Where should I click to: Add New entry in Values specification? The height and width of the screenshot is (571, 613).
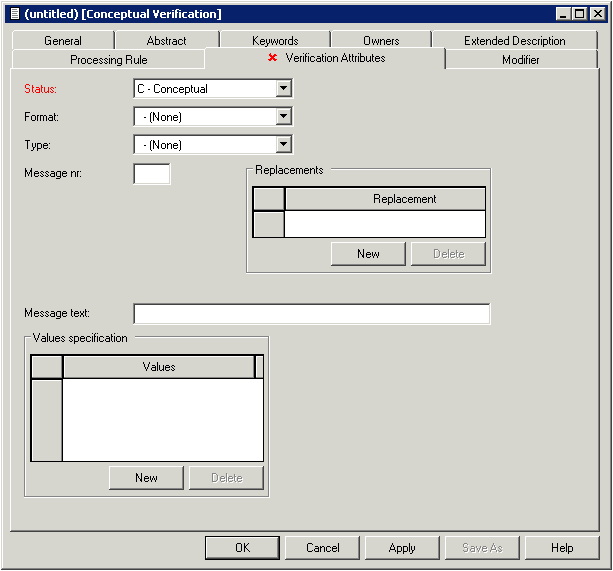click(x=146, y=478)
